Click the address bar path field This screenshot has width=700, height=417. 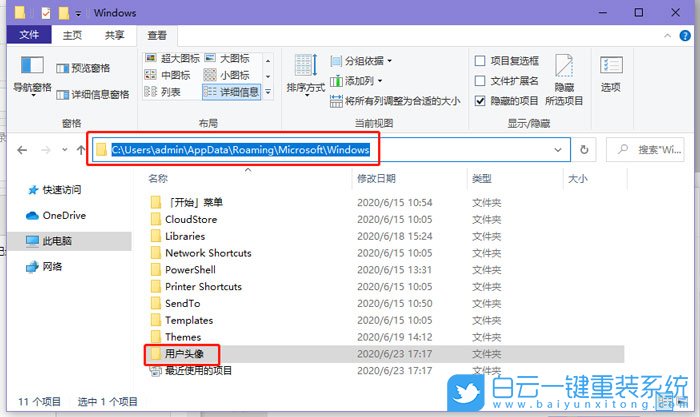pyautogui.click(x=331, y=150)
